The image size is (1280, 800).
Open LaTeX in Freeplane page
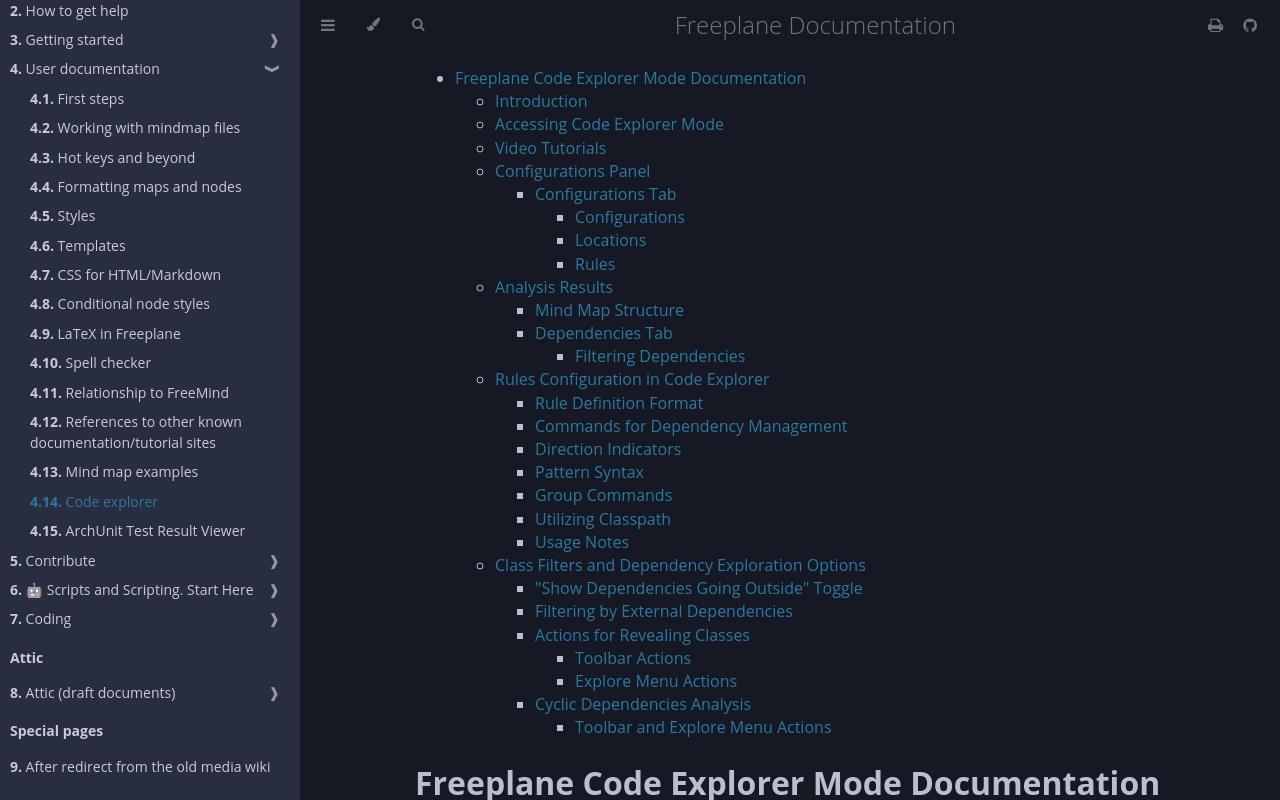pyautogui.click(x=105, y=334)
